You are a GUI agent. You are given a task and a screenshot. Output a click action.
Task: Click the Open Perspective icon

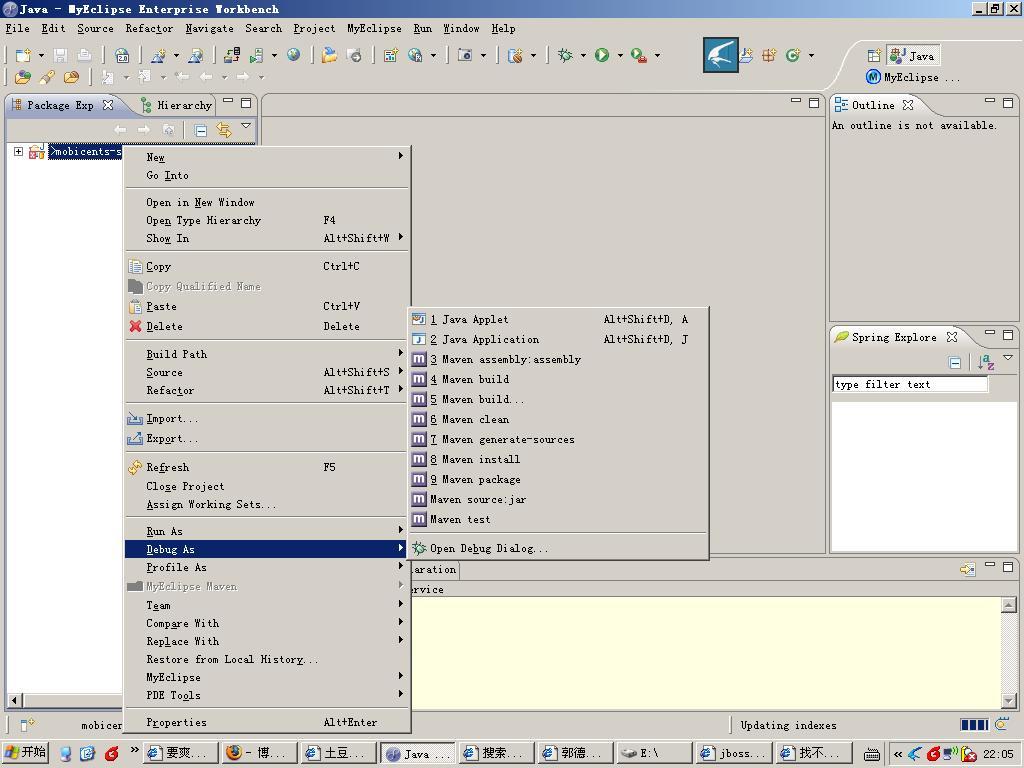click(874, 56)
